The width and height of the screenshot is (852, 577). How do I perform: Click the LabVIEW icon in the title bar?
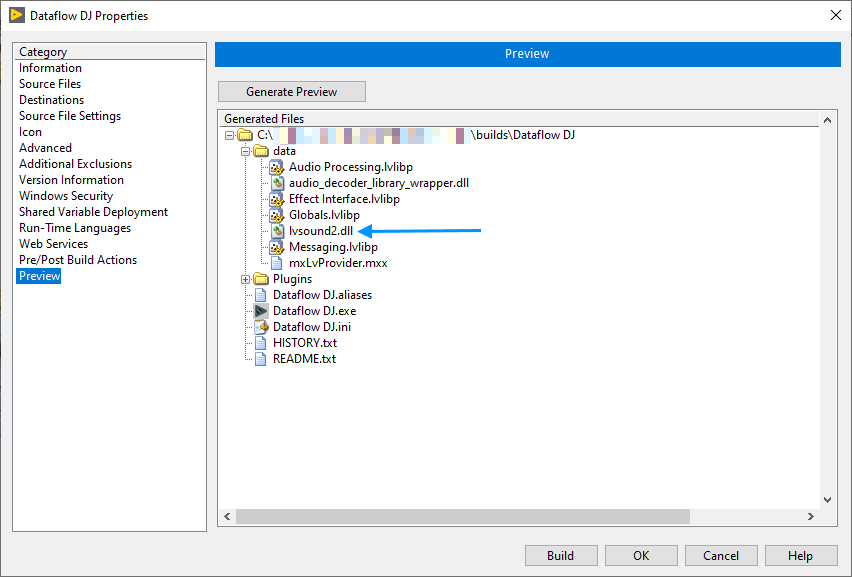click(x=17, y=15)
